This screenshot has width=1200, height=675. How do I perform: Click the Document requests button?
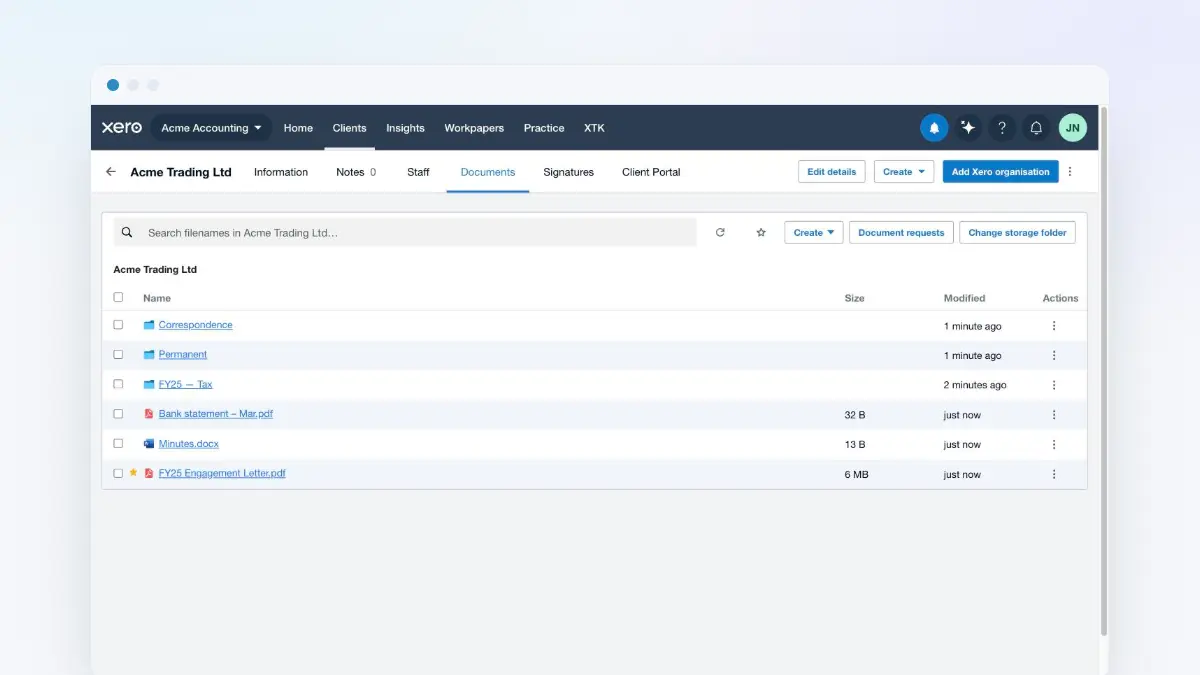tap(901, 233)
